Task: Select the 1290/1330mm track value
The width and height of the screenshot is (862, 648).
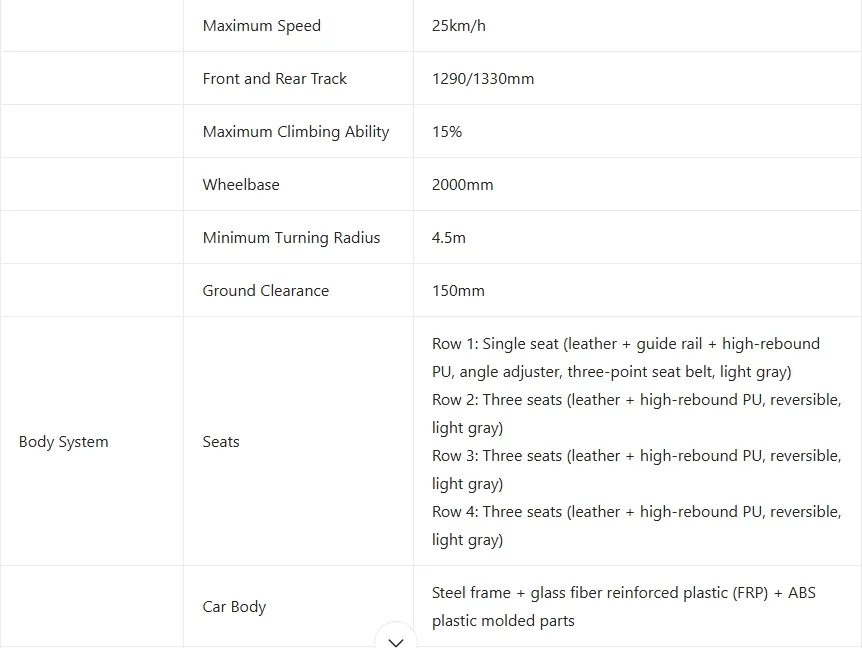Action: pyautogui.click(x=483, y=79)
